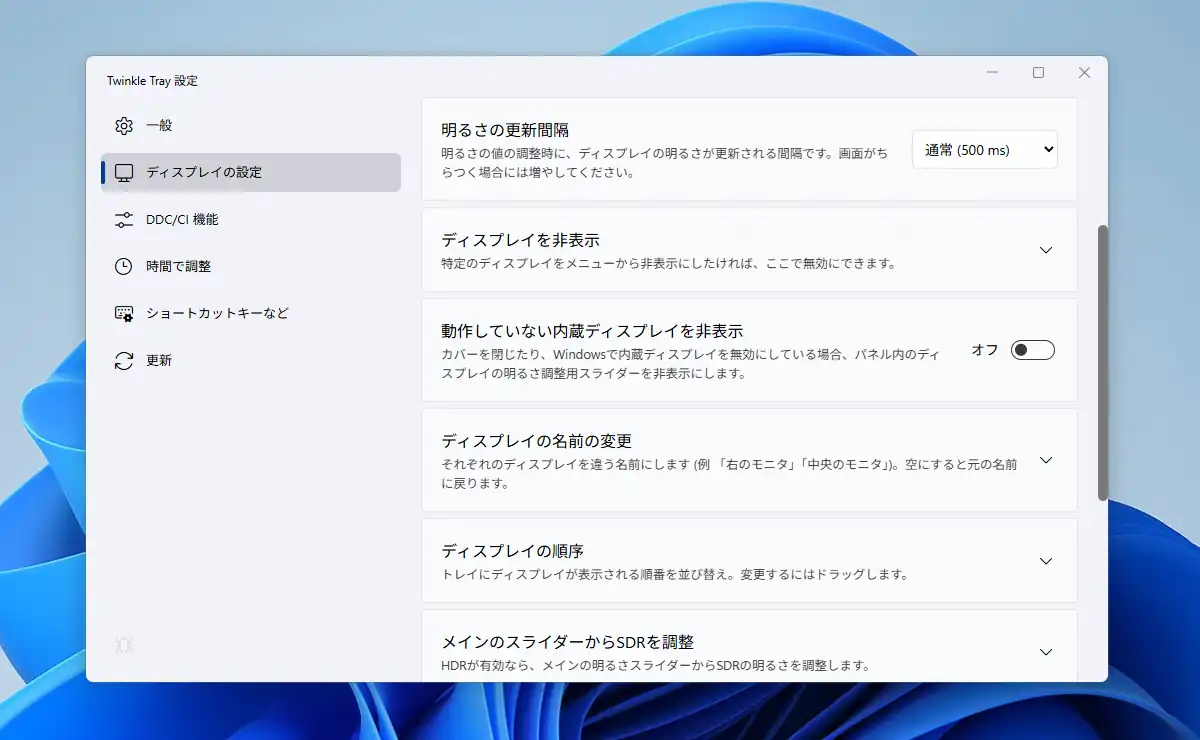
Task: Click the sliders icon for DDC/CI 機能
Action: click(124, 220)
